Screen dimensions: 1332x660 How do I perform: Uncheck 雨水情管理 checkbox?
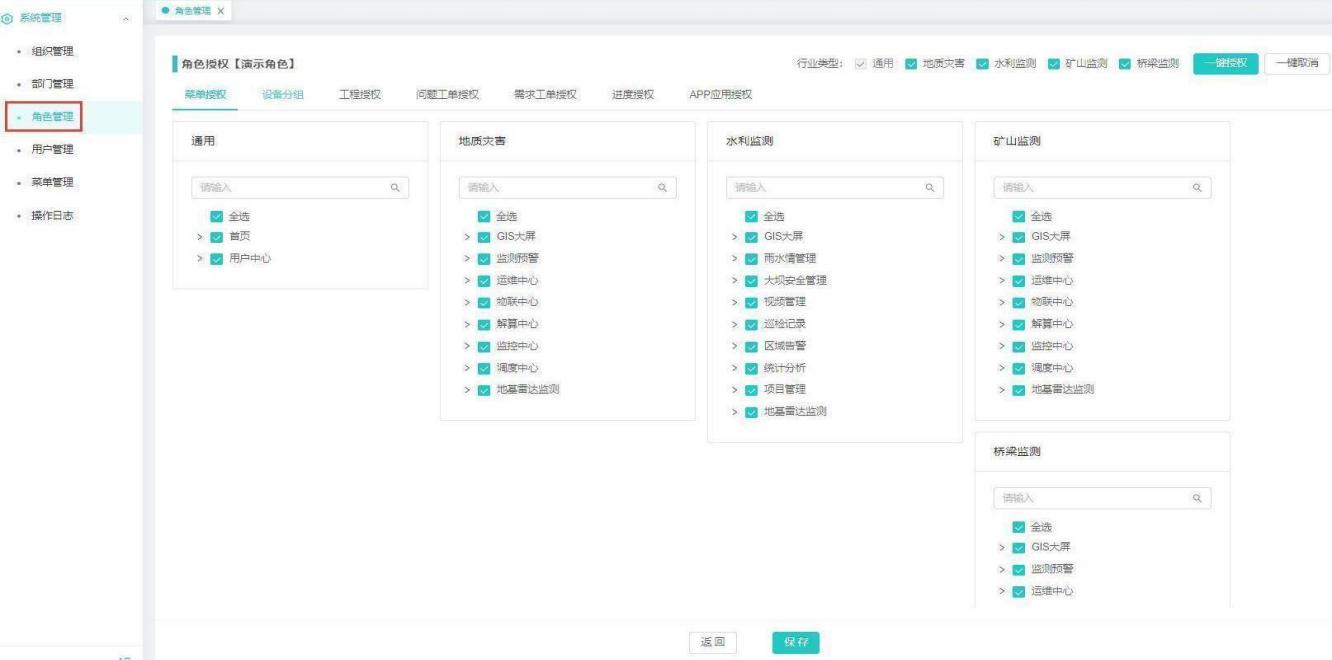pyautogui.click(x=751, y=258)
